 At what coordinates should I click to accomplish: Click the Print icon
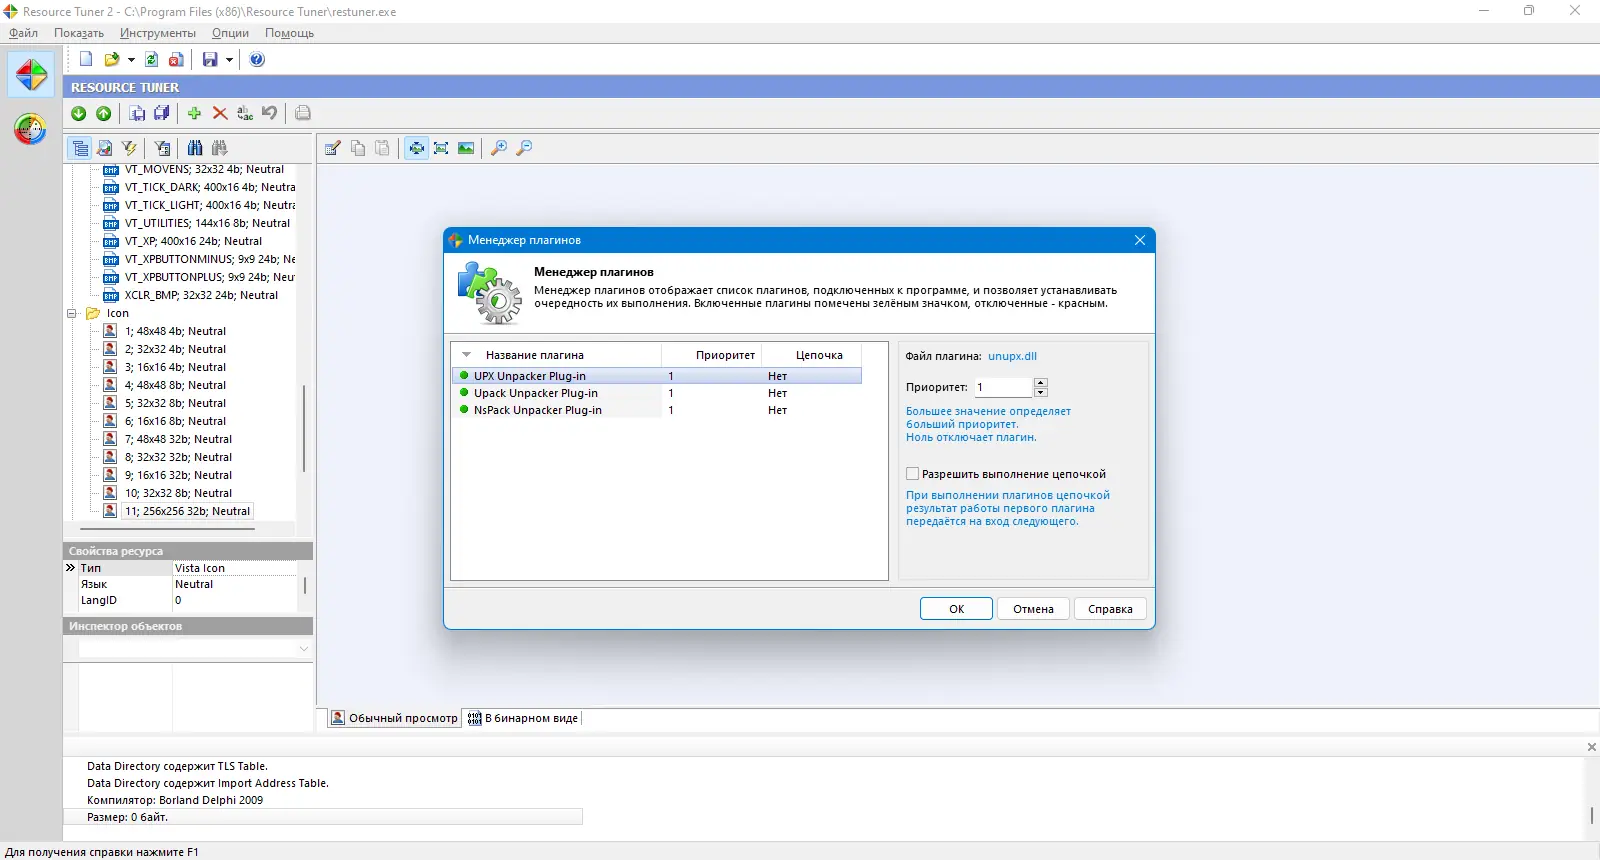pyautogui.click(x=303, y=113)
